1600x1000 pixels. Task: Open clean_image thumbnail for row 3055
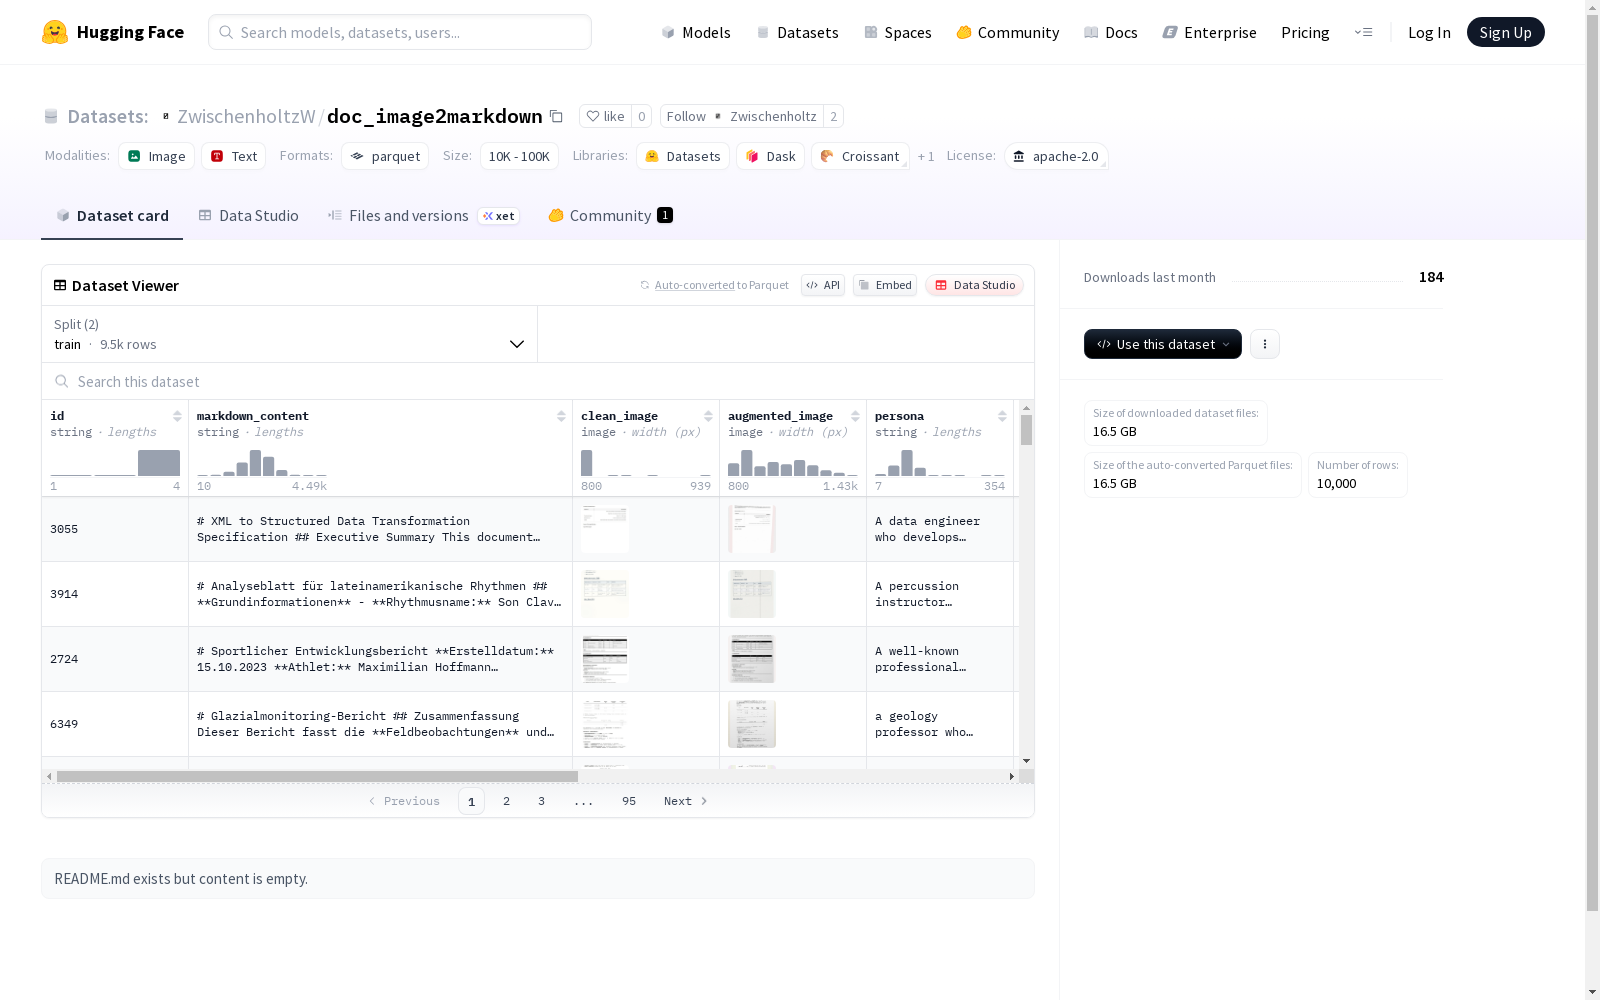coord(605,529)
